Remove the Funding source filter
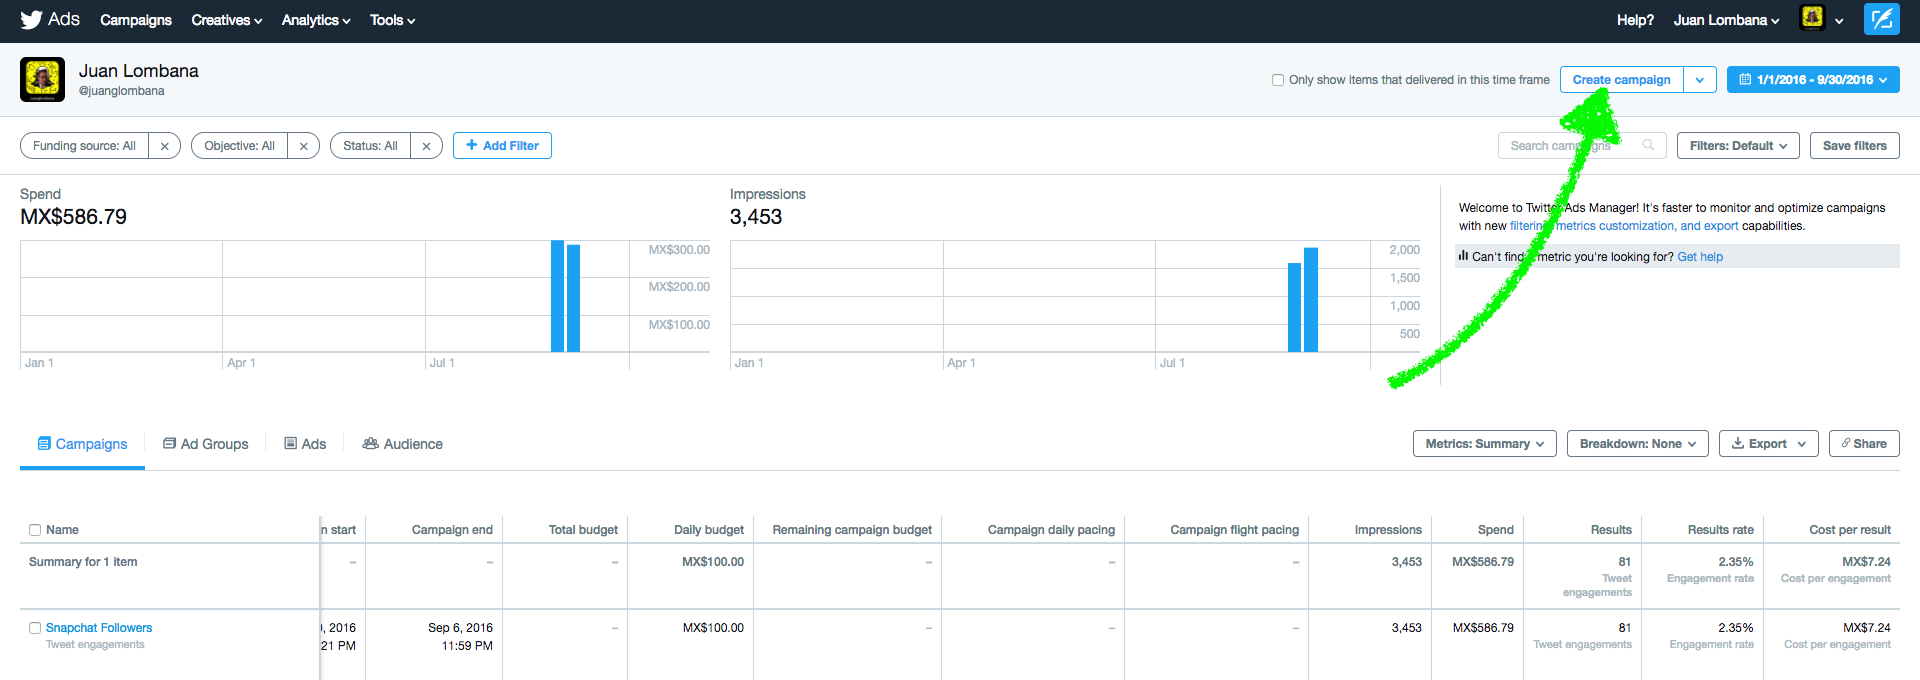The height and width of the screenshot is (680, 1920). [165, 146]
